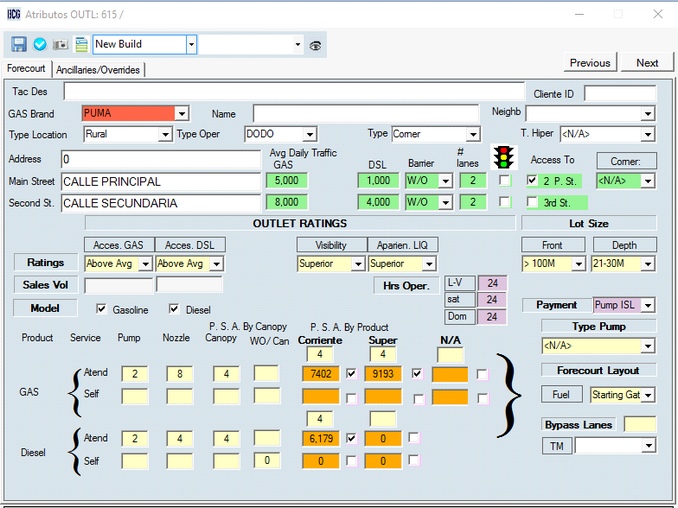Viewport: 678px width, 508px height.
Task: Switch to the Ancillaries/Overrides tab
Action: pos(98,70)
